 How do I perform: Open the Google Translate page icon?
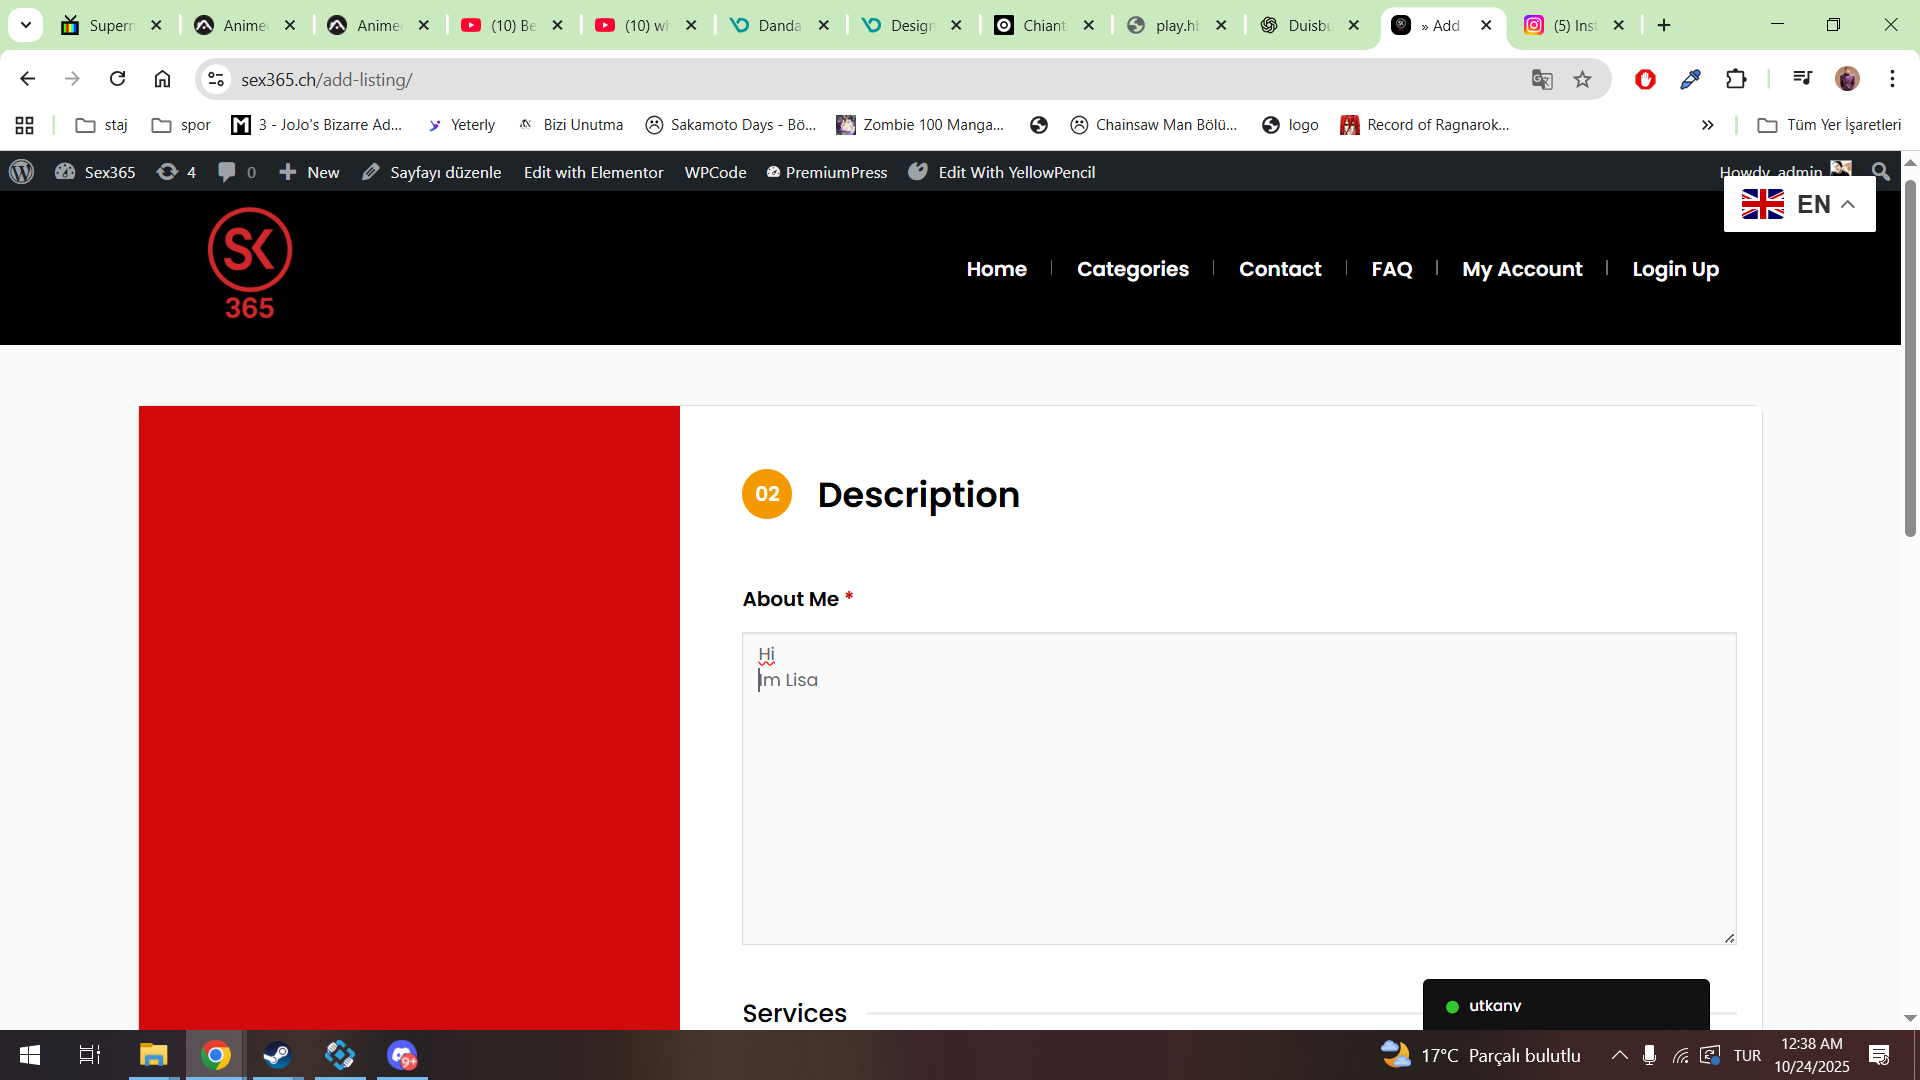(1541, 80)
